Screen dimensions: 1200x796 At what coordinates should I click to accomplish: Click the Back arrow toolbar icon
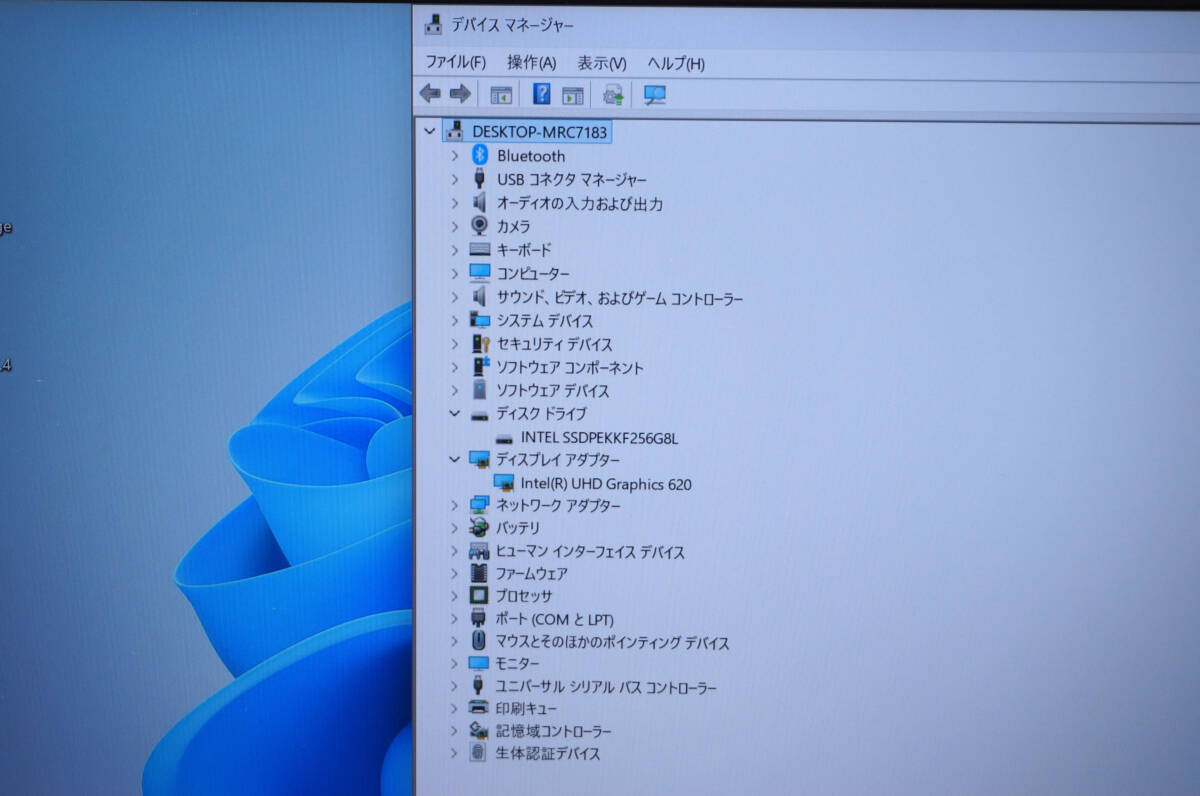point(430,94)
